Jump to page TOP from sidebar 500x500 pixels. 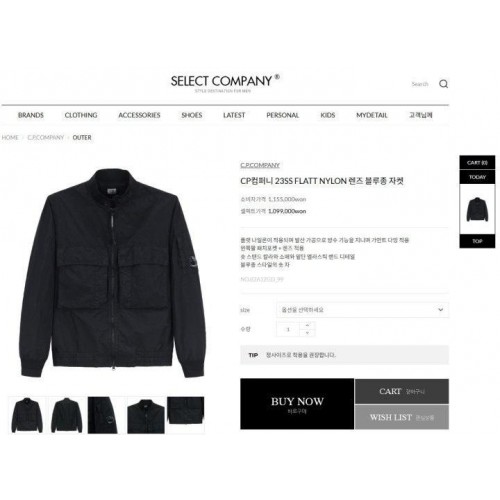pyautogui.click(x=477, y=241)
